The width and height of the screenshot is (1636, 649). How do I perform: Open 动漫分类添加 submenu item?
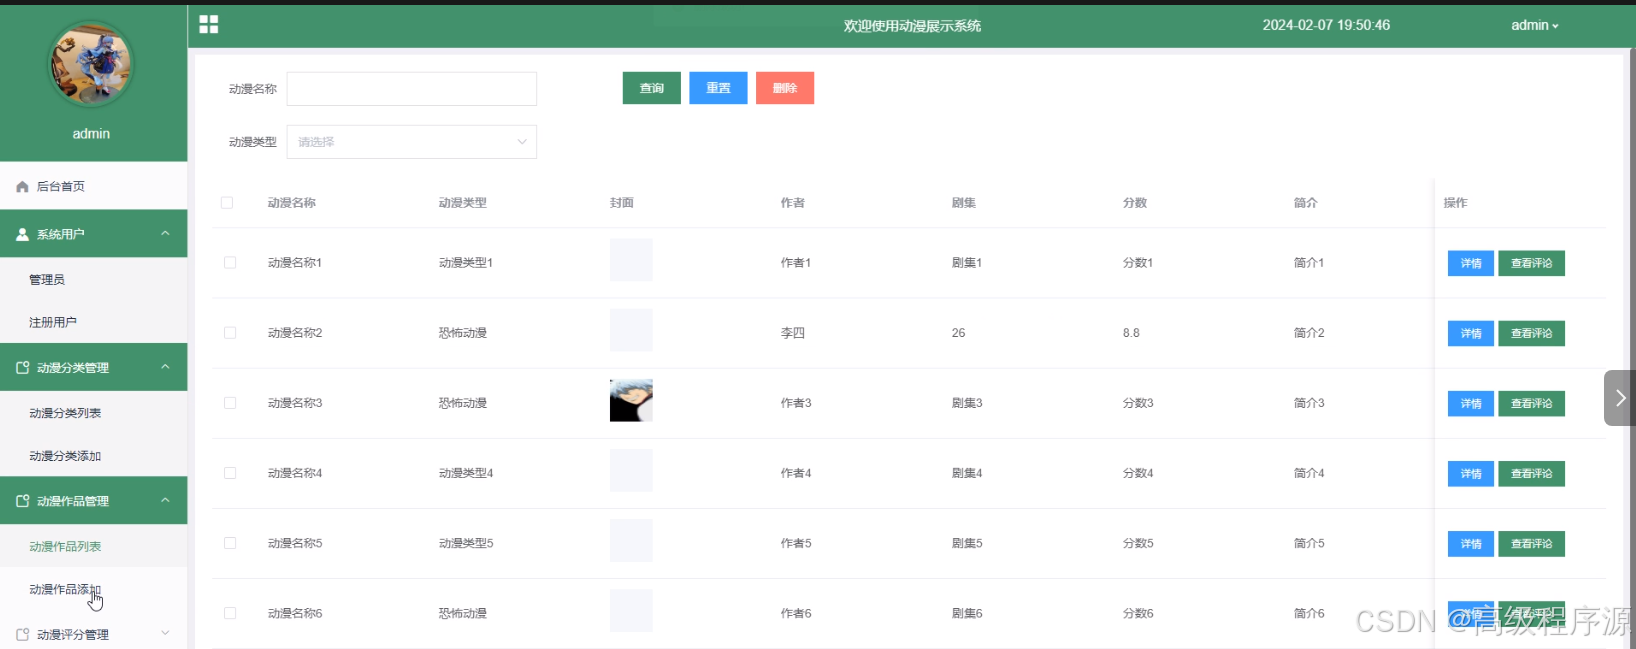(x=94, y=456)
